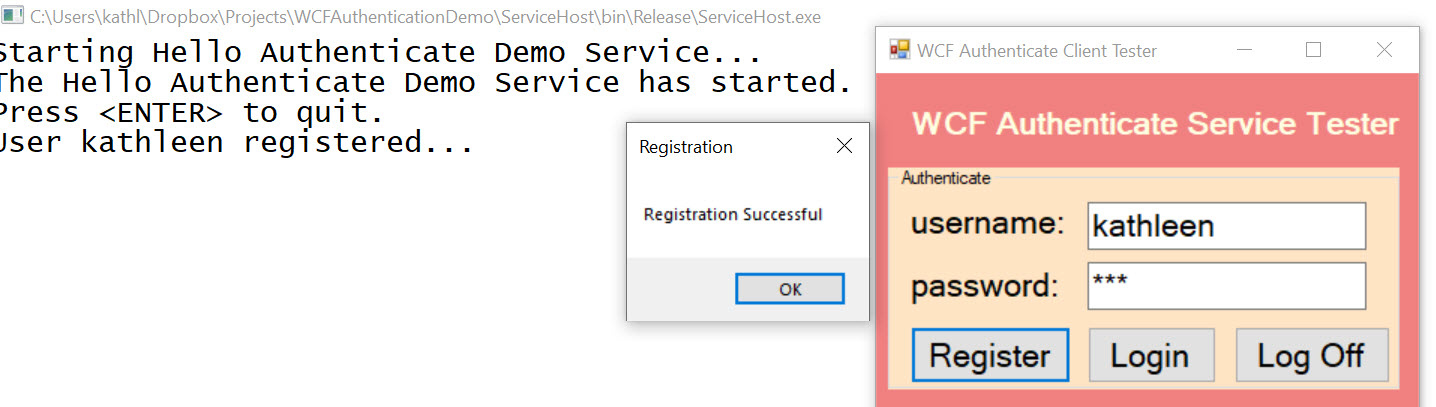1436x407 pixels.
Task: Close the WCF Authenticate Client Tester window
Action: click(1384, 50)
